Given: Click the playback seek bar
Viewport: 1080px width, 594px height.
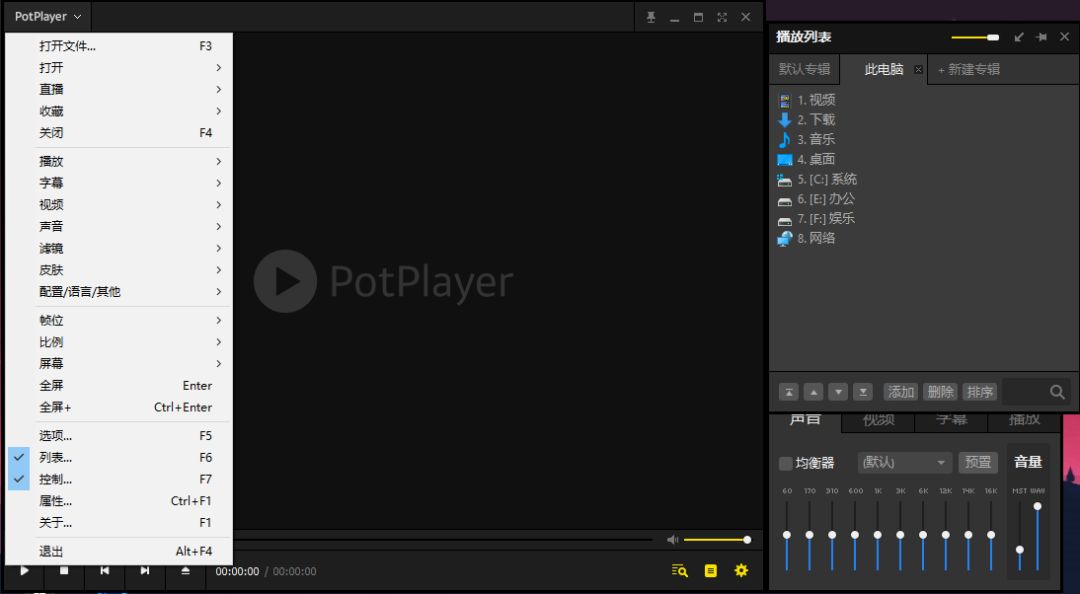Looking at the screenshot, I should pyautogui.click(x=442, y=540).
